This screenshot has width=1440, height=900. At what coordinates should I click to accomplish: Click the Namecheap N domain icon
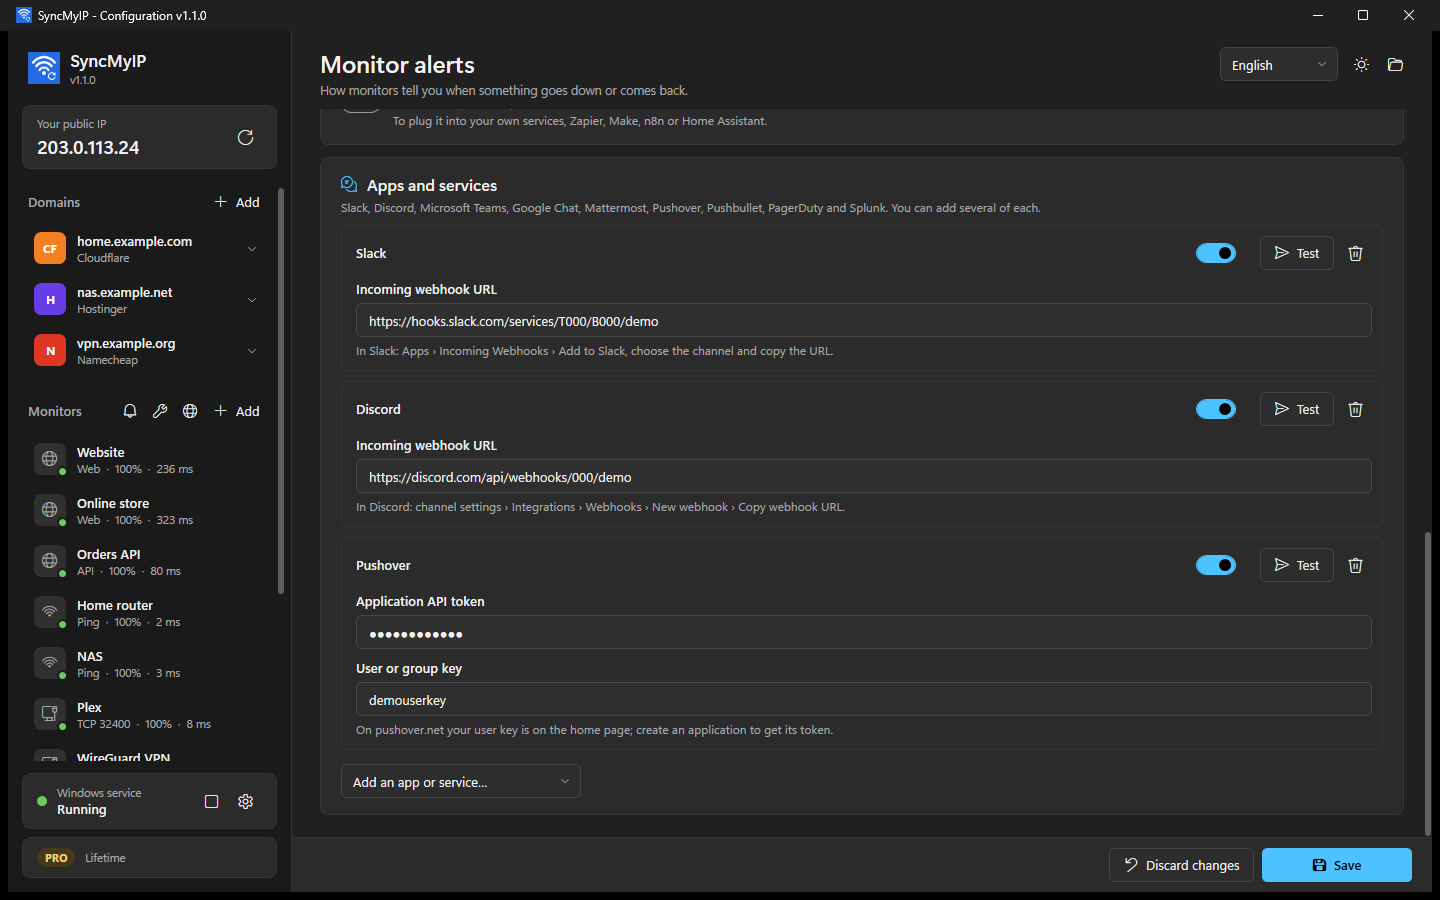tap(50, 350)
